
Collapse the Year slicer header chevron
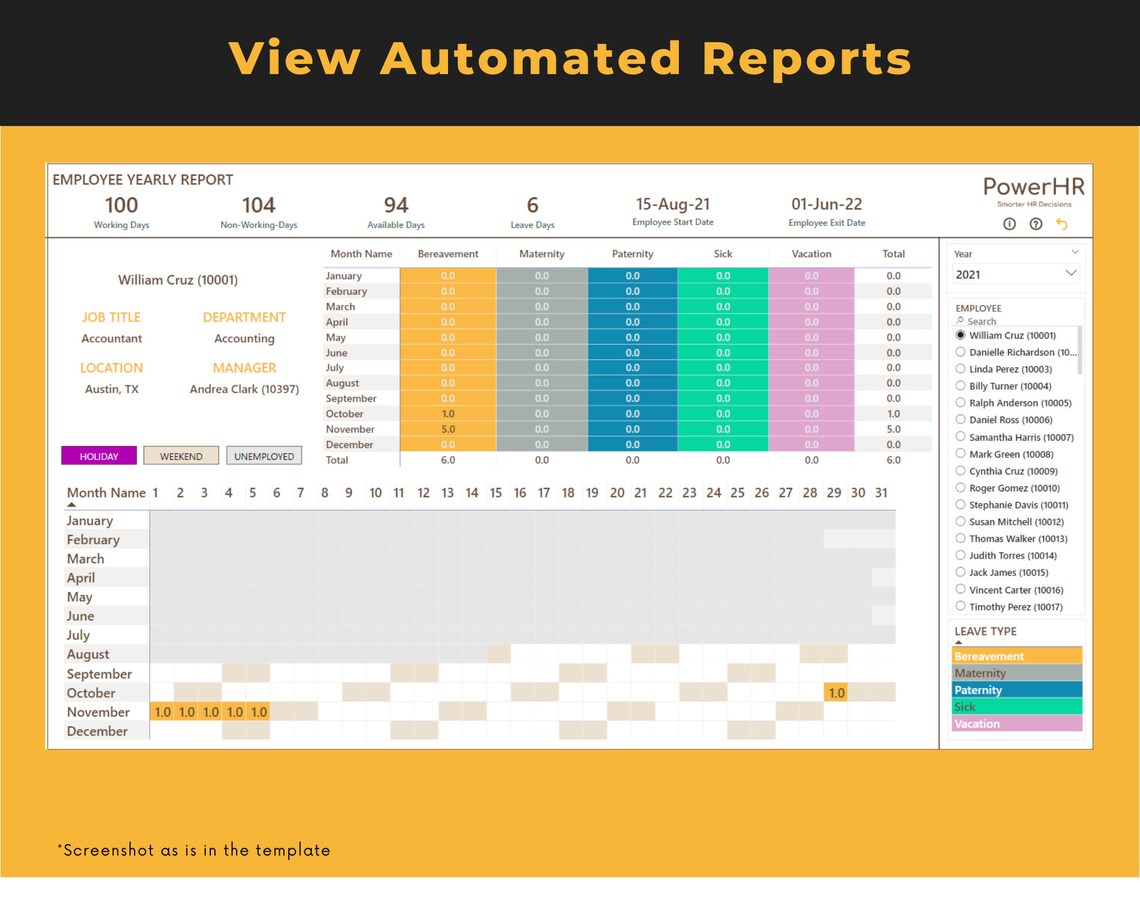tap(1075, 252)
